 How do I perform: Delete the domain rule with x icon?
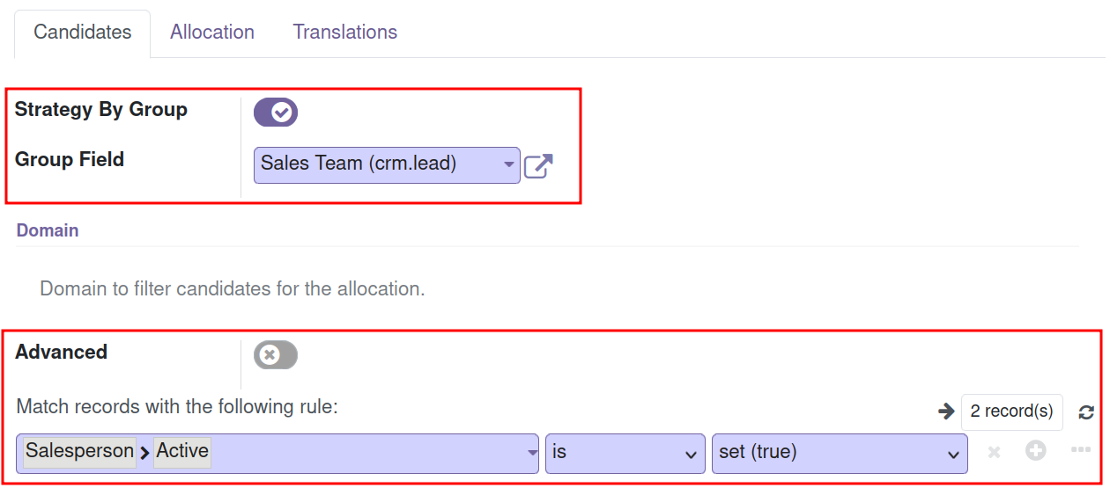coord(994,452)
